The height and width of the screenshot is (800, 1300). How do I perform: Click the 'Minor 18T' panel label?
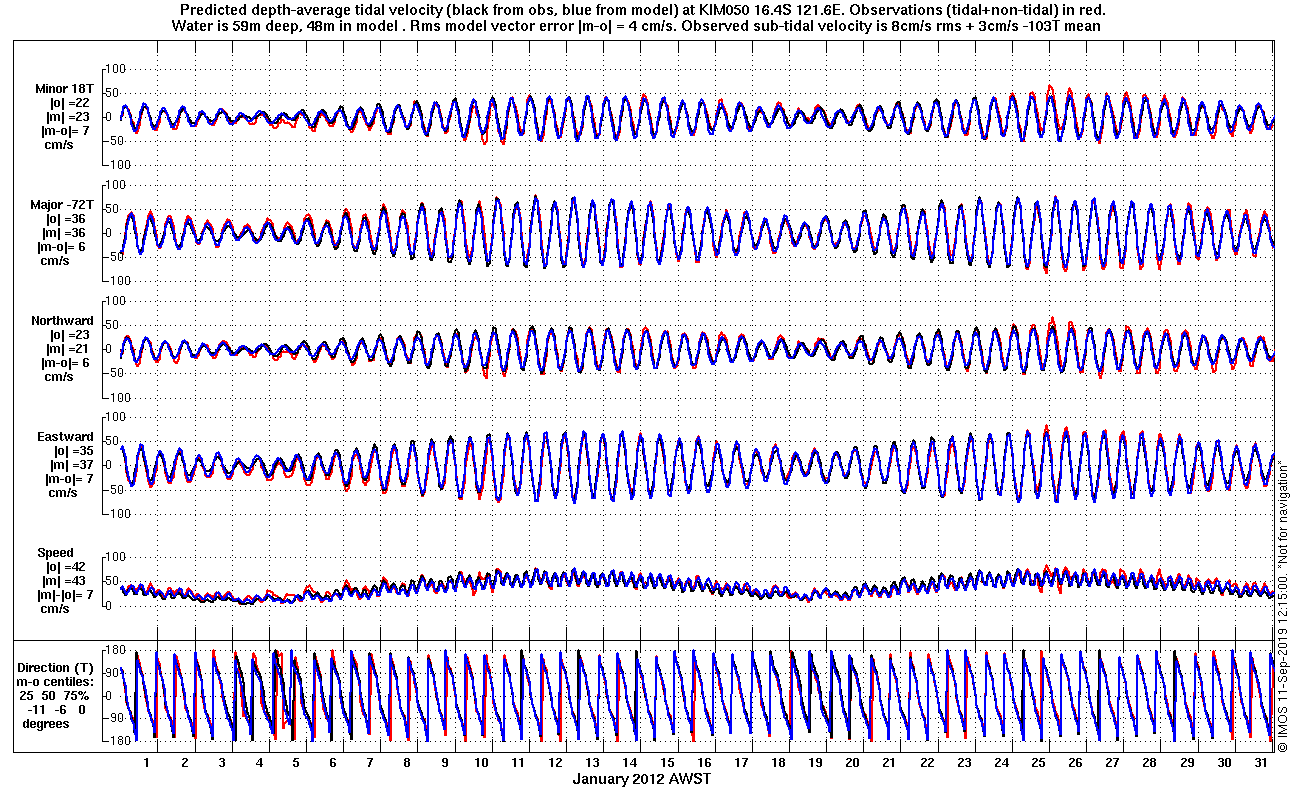(x=64, y=89)
